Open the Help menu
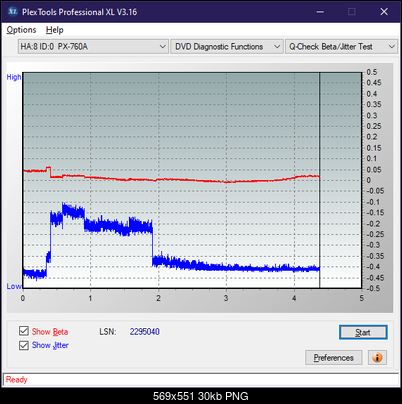402x404 pixels. [x=55, y=30]
